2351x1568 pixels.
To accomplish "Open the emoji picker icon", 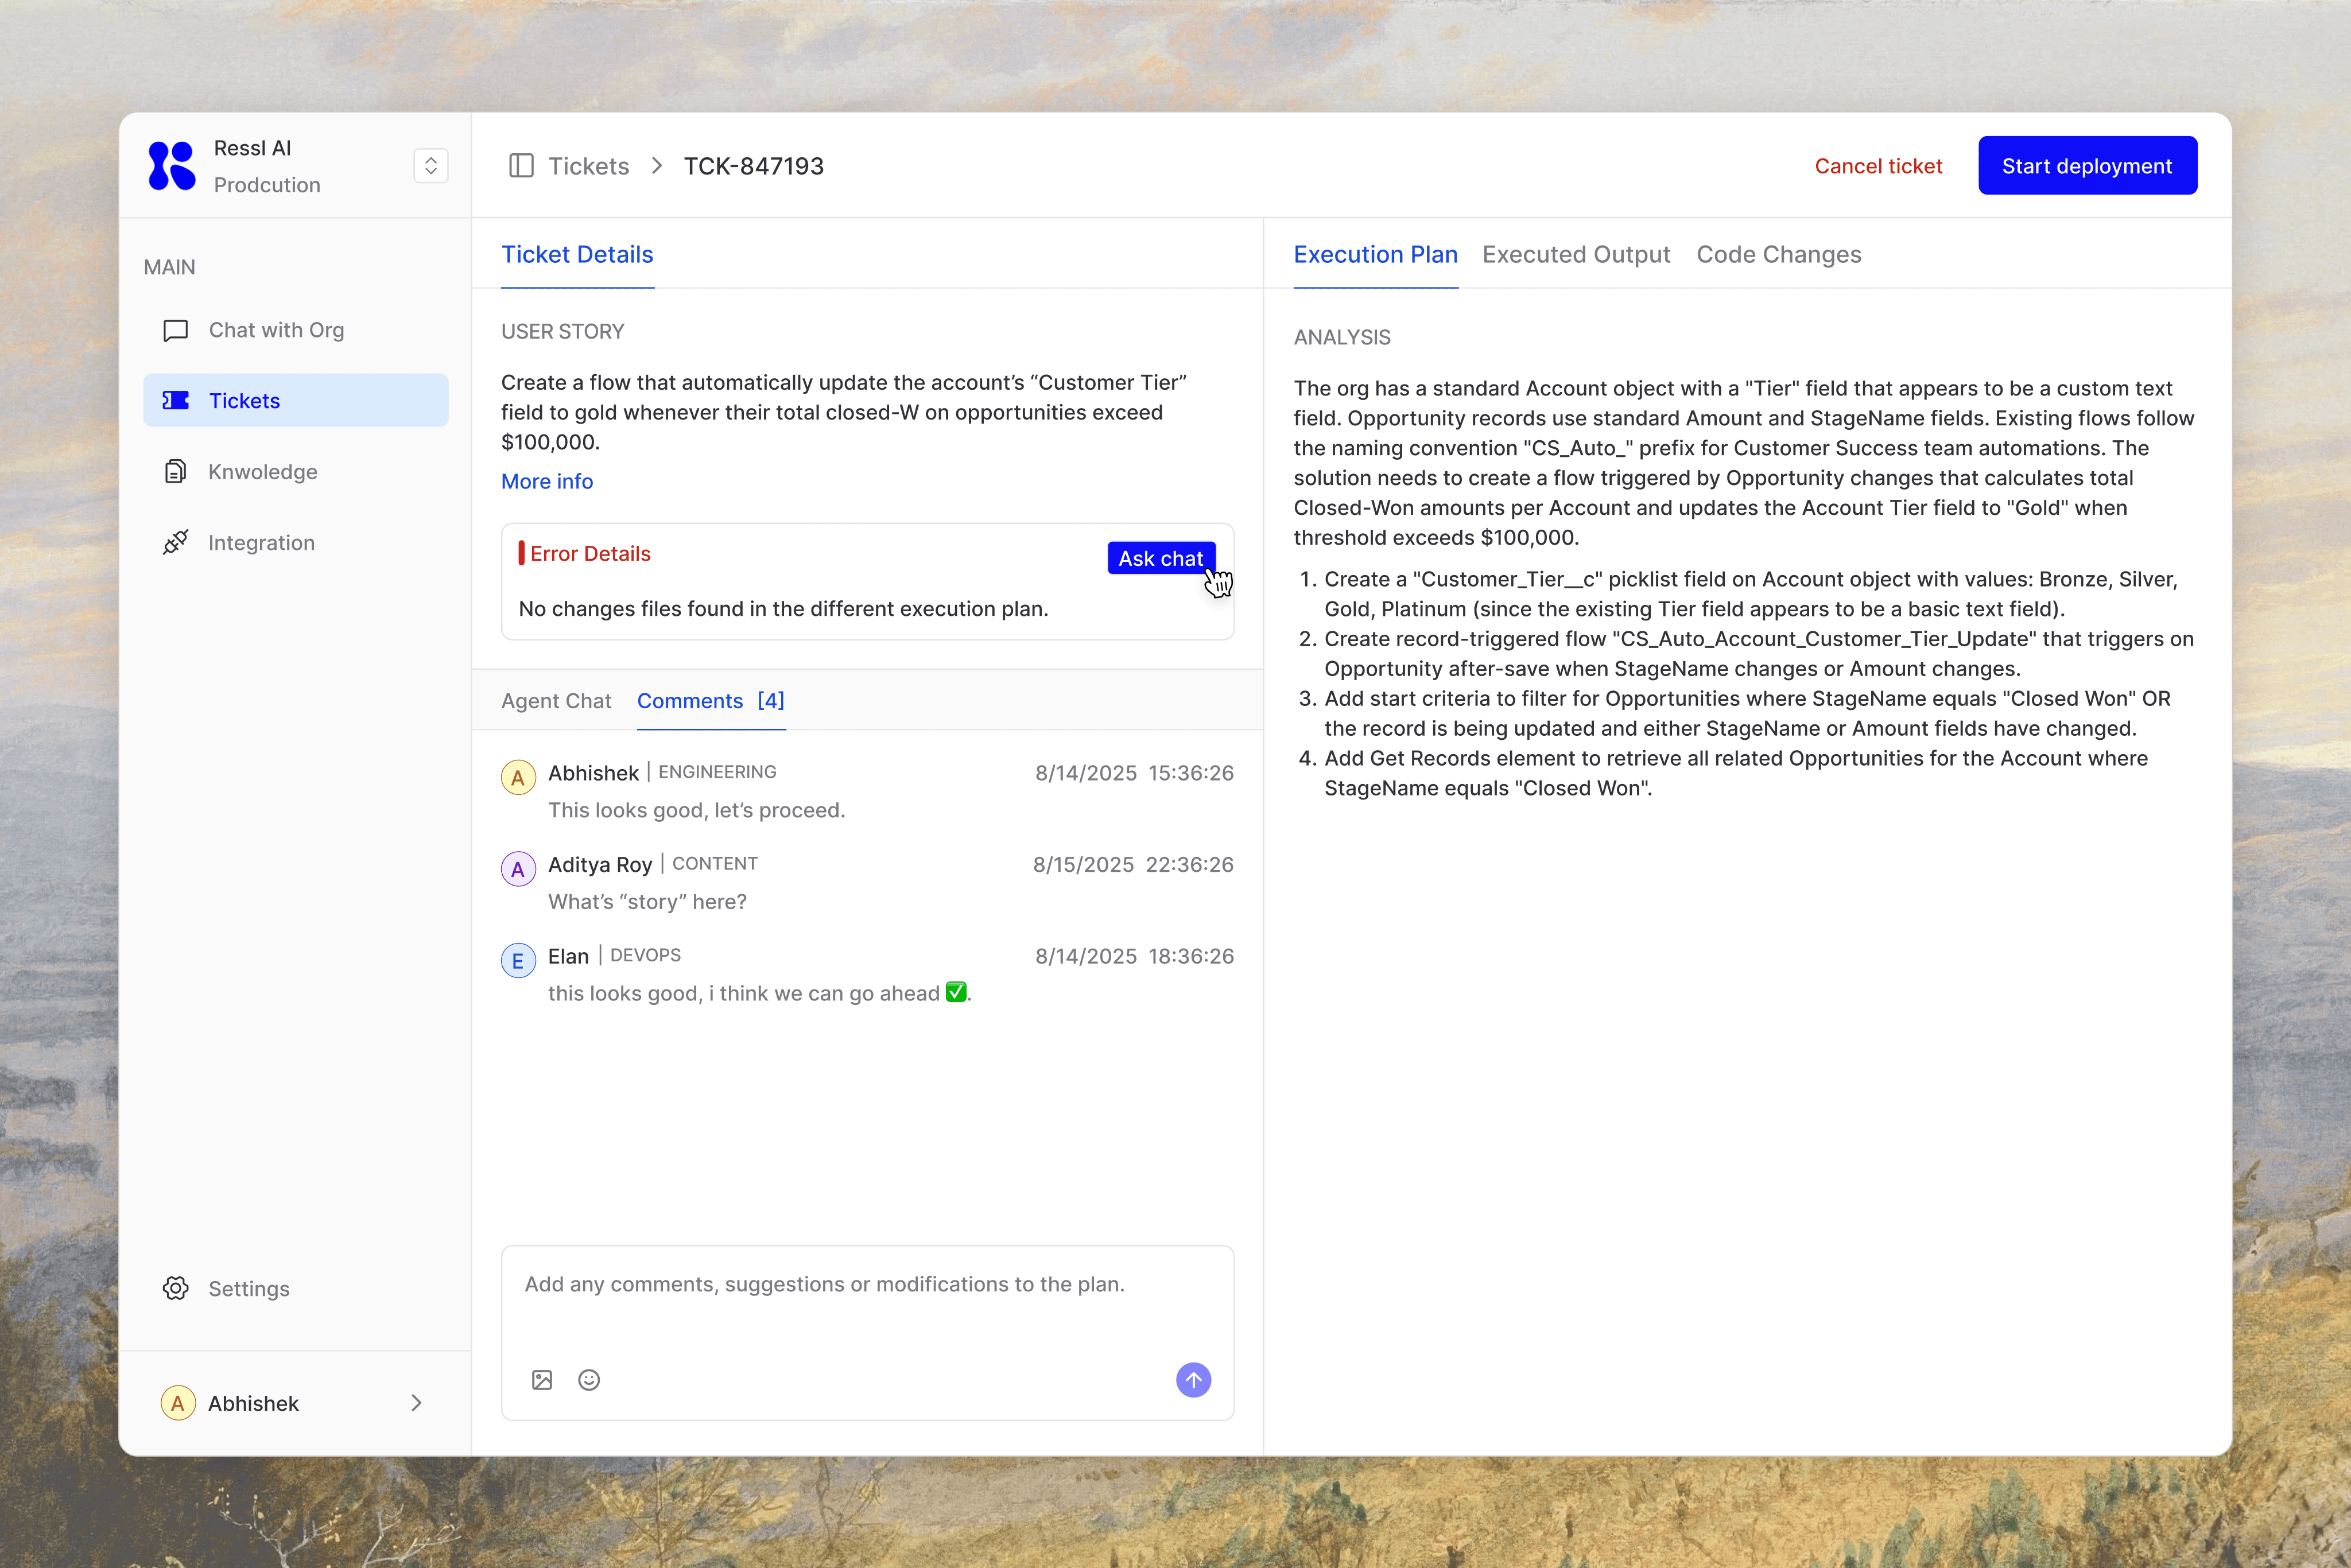I will [589, 1380].
